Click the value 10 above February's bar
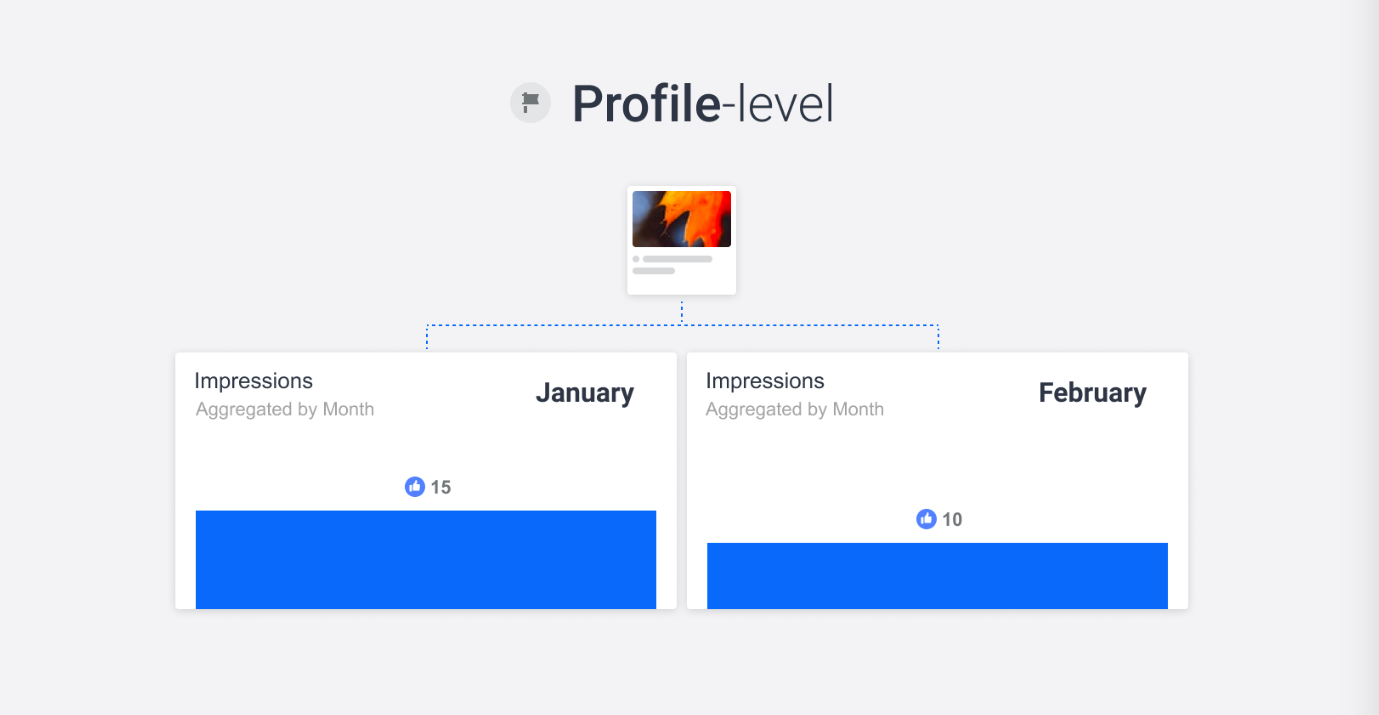Viewport: 1379px width, 715px height. coord(952,520)
